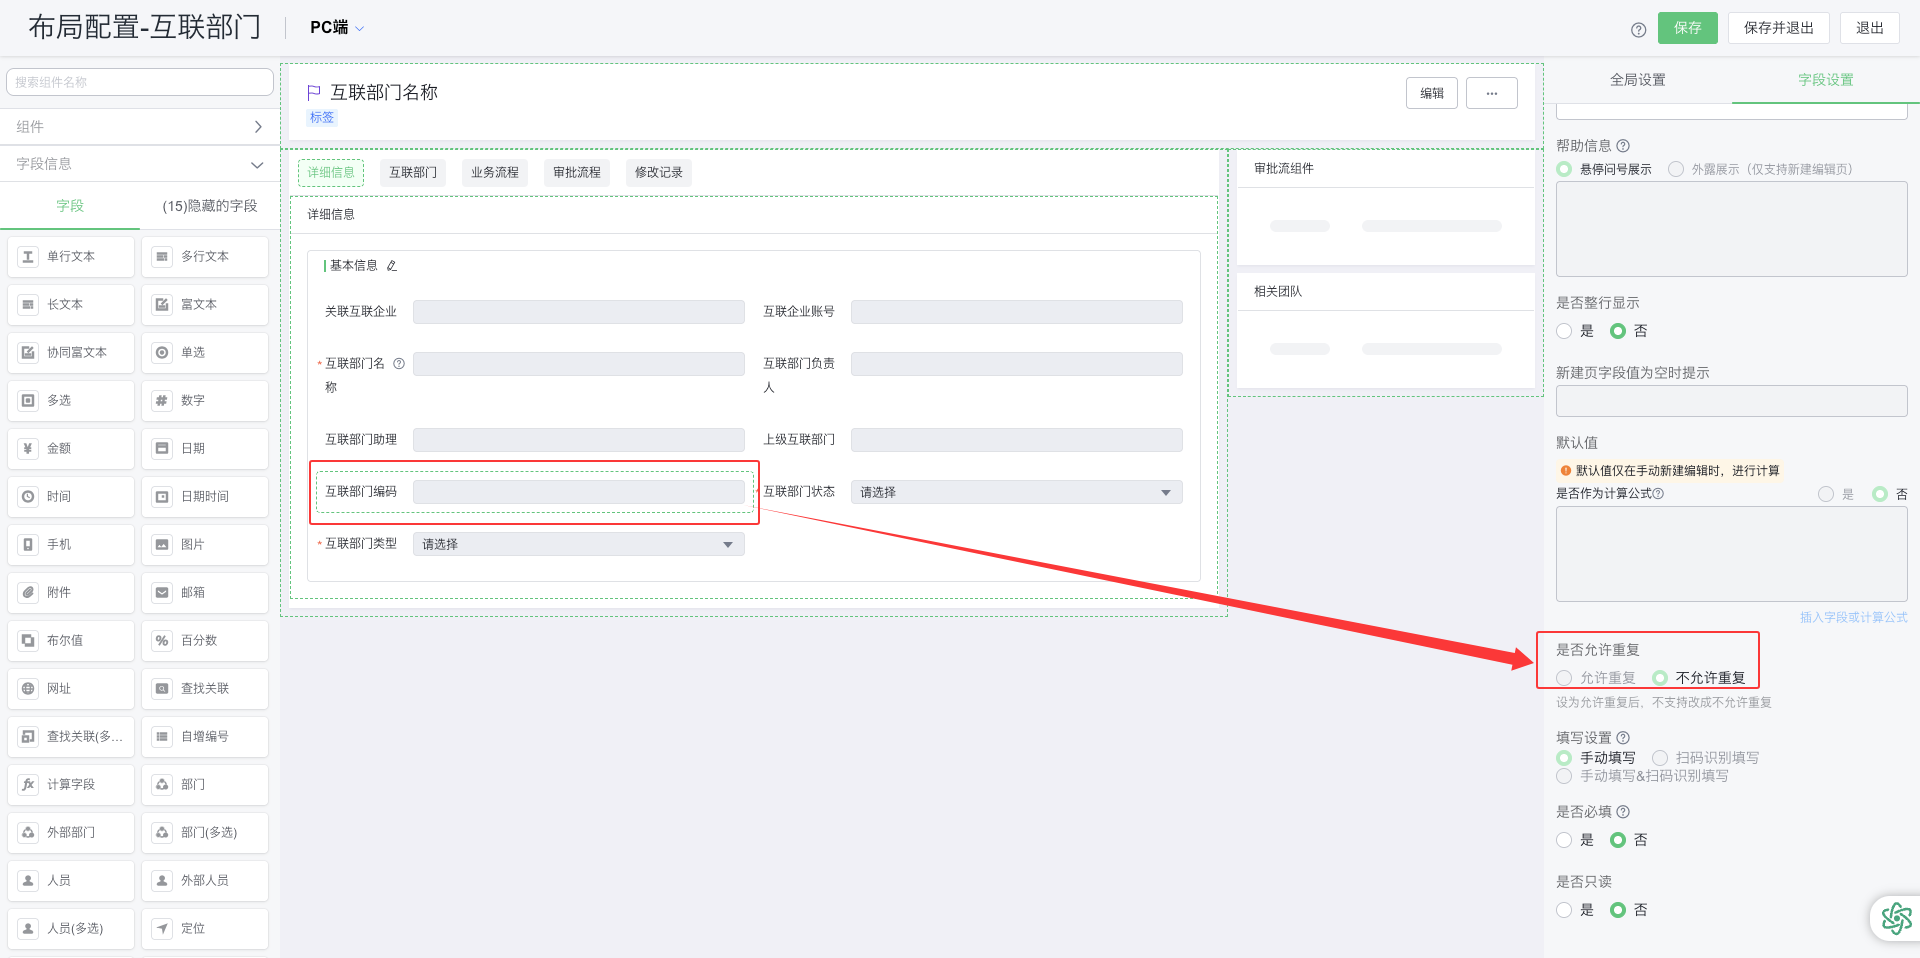Click the 退出 button
This screenshot has height=958, width=1920.
[x=1869, y=28]
